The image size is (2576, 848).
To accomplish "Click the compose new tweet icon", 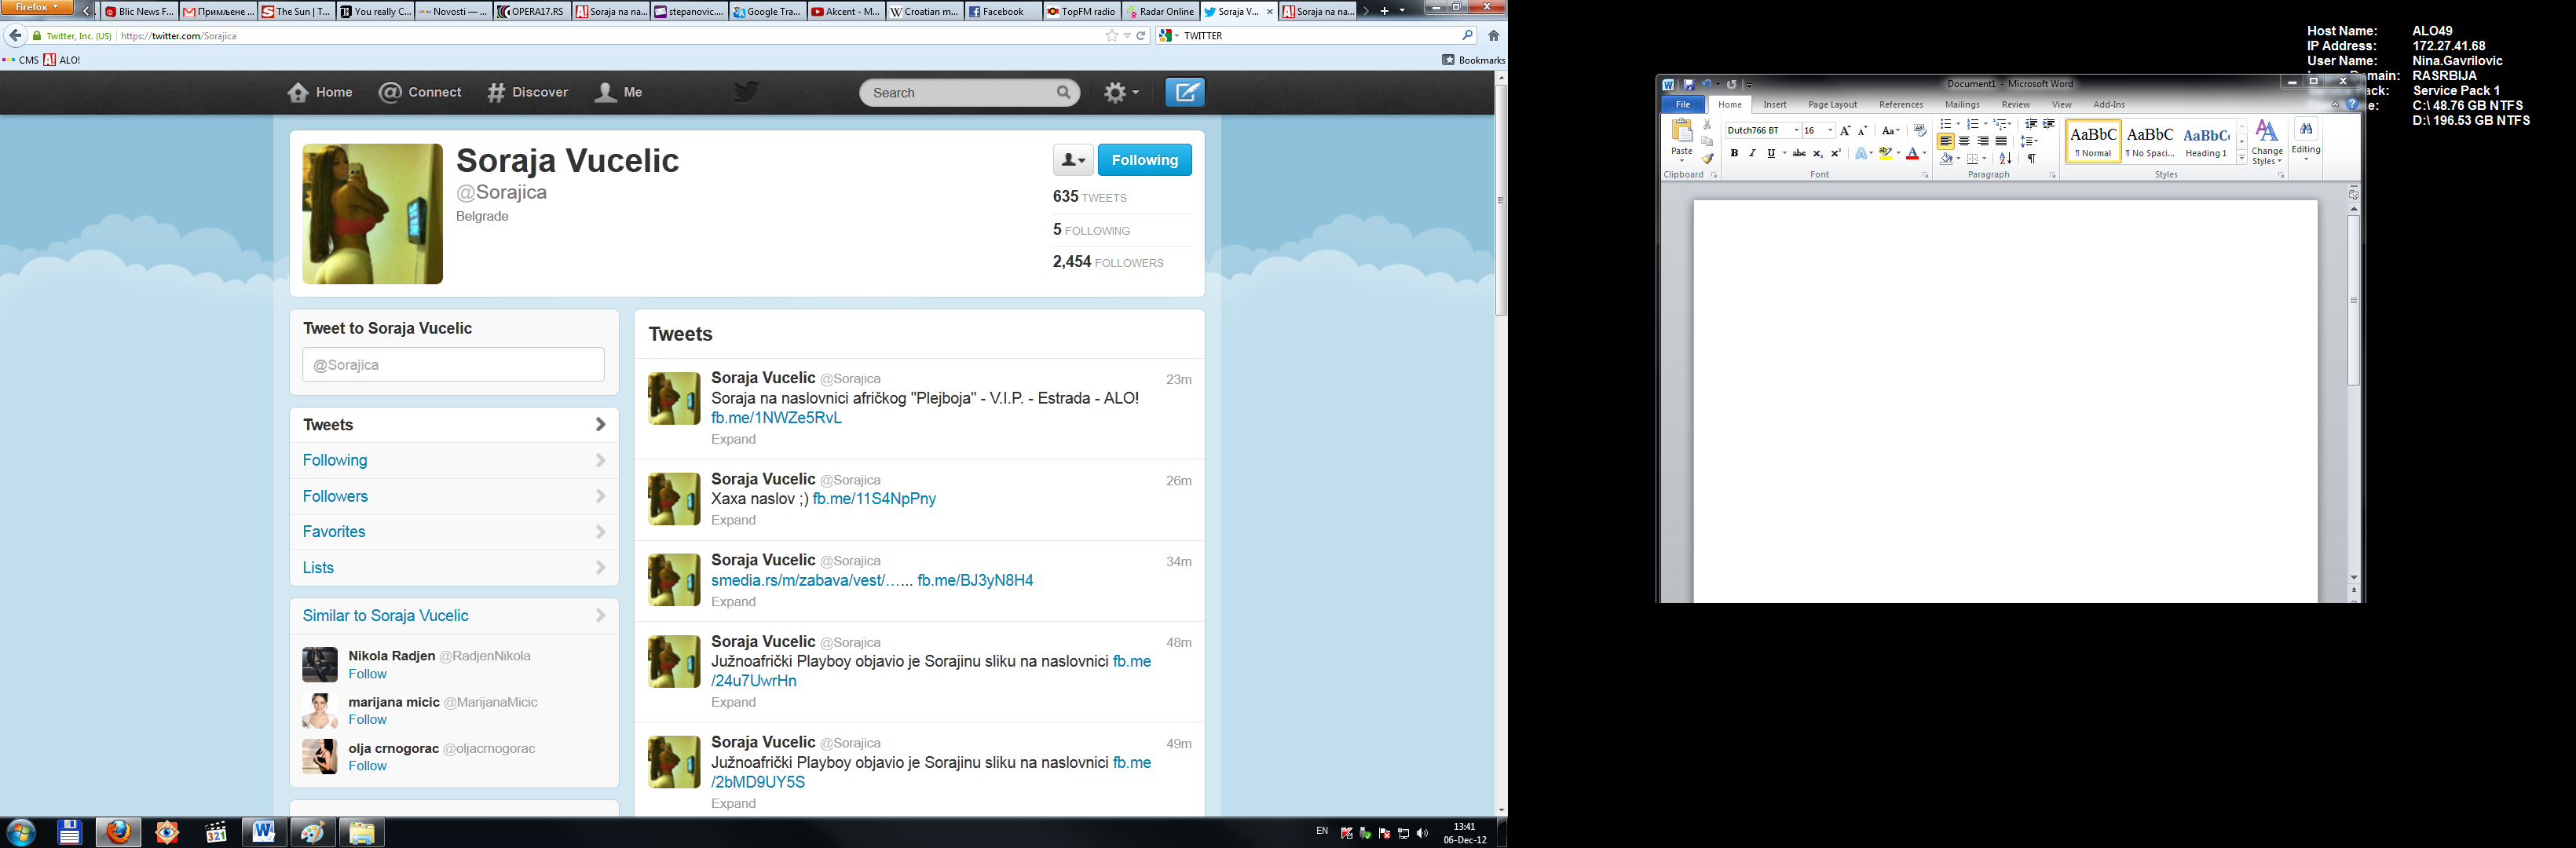I will click(1185, 92).
